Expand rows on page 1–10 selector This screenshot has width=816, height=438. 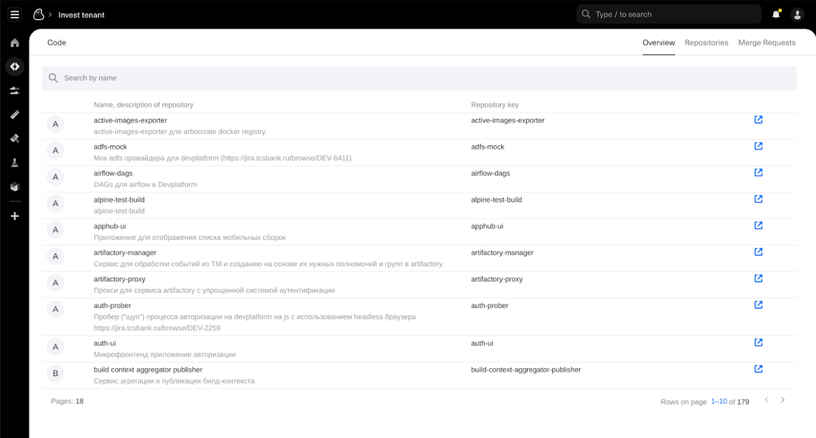point(720,401)
